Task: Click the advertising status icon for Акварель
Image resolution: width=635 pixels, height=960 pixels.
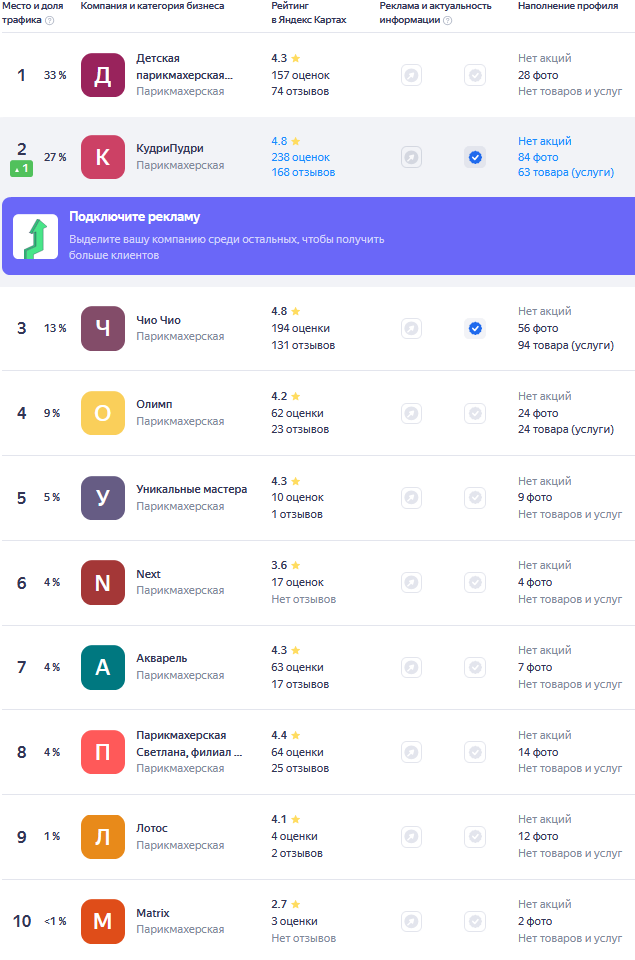Action: tap(411, 667)
